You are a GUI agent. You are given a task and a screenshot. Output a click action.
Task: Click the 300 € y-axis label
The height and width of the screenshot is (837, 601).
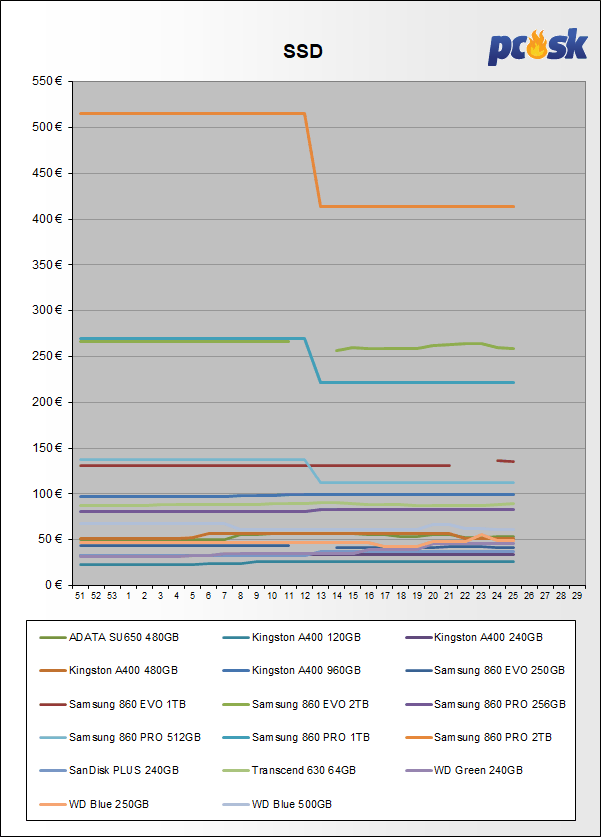46,310
